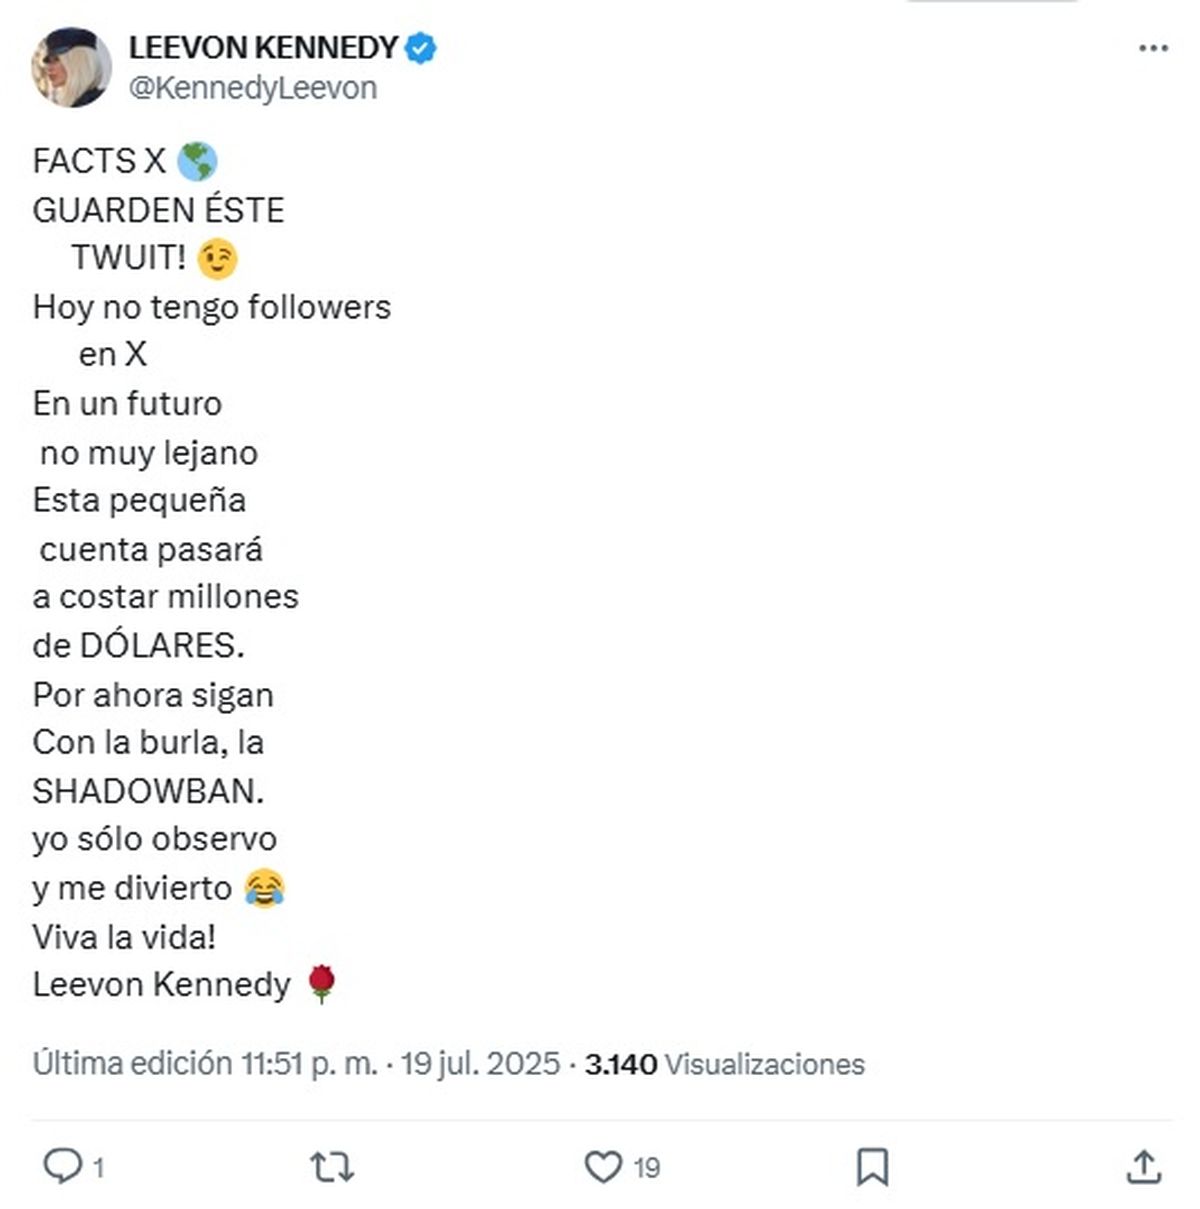This screenshot has height=1209, width=1200.
Task: Click the winking emoji next to TWUIT!
Action: coord(217,258)
